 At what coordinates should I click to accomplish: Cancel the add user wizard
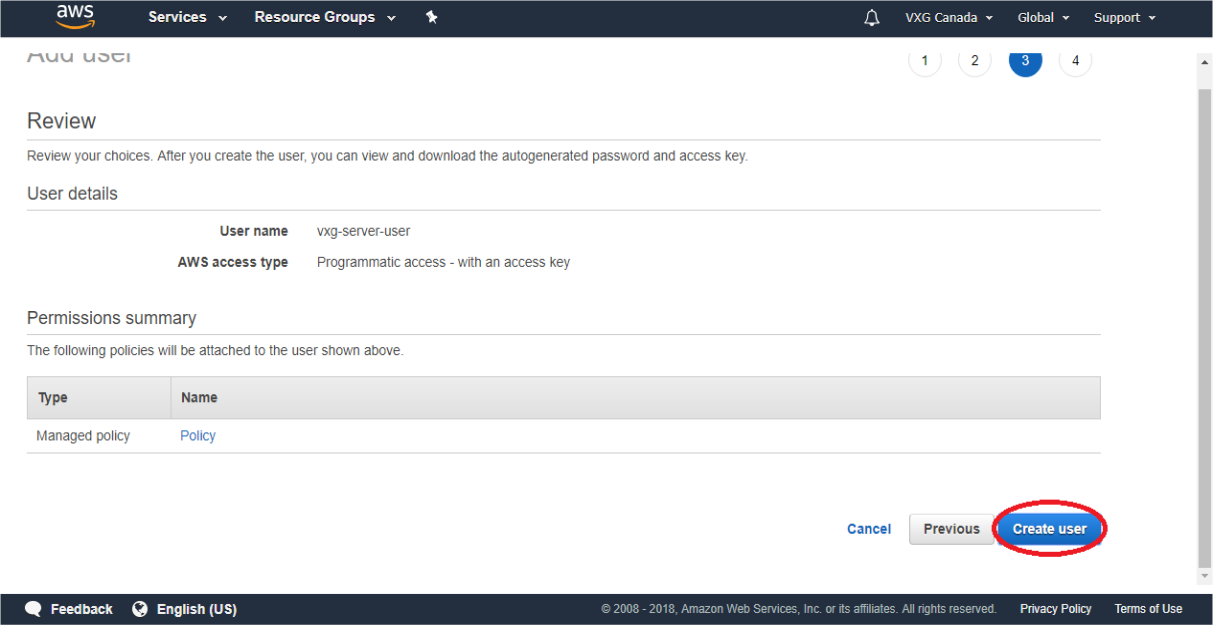pyautogui.click(x=869, y=529)
